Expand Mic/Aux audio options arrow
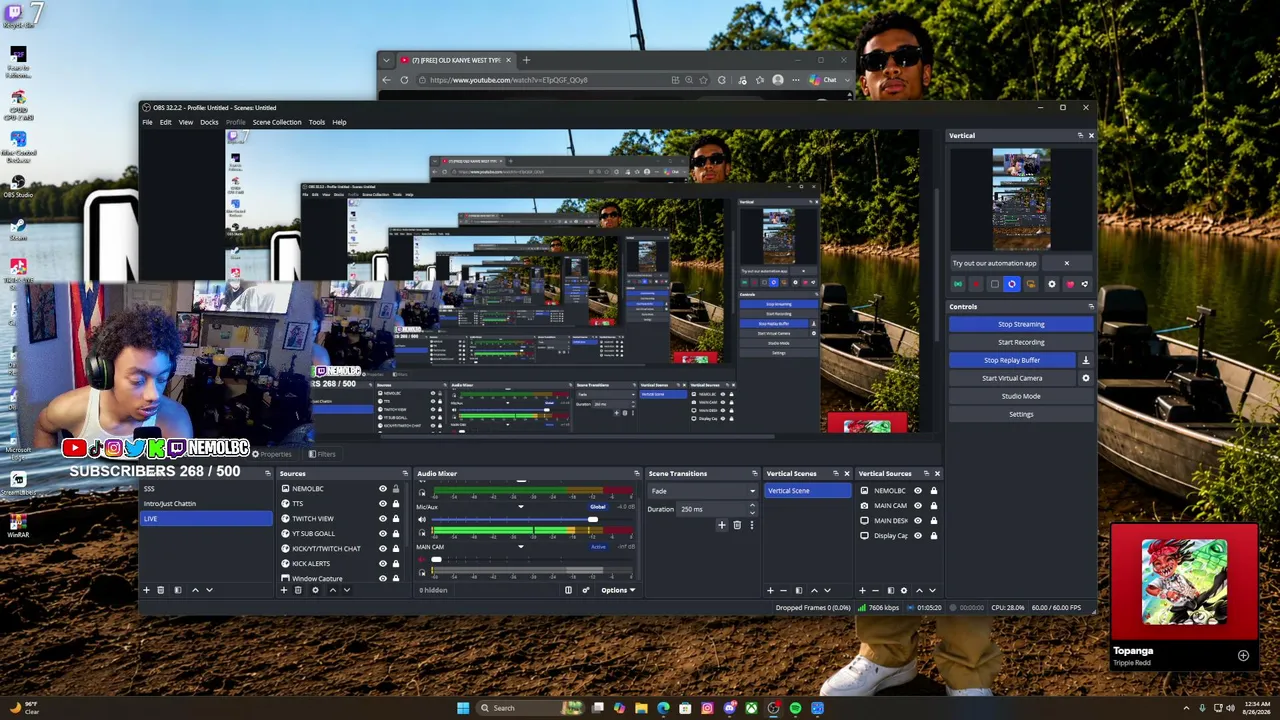 click(x=520, y=507)
